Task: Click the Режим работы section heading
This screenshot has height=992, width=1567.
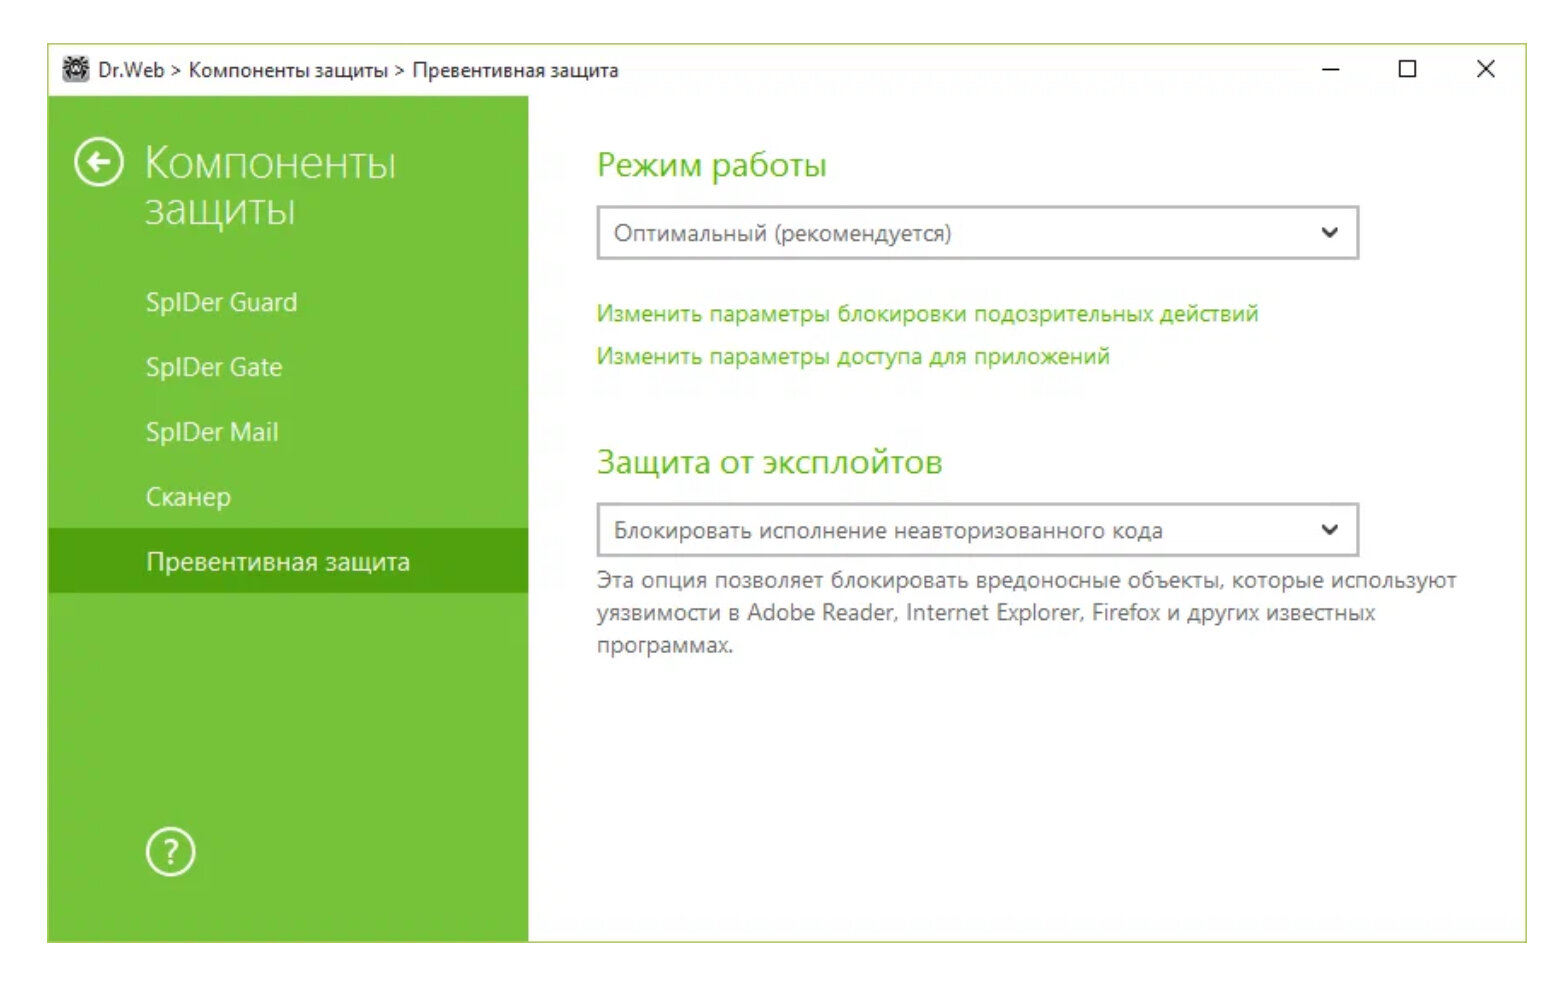Action: [711, 165]
